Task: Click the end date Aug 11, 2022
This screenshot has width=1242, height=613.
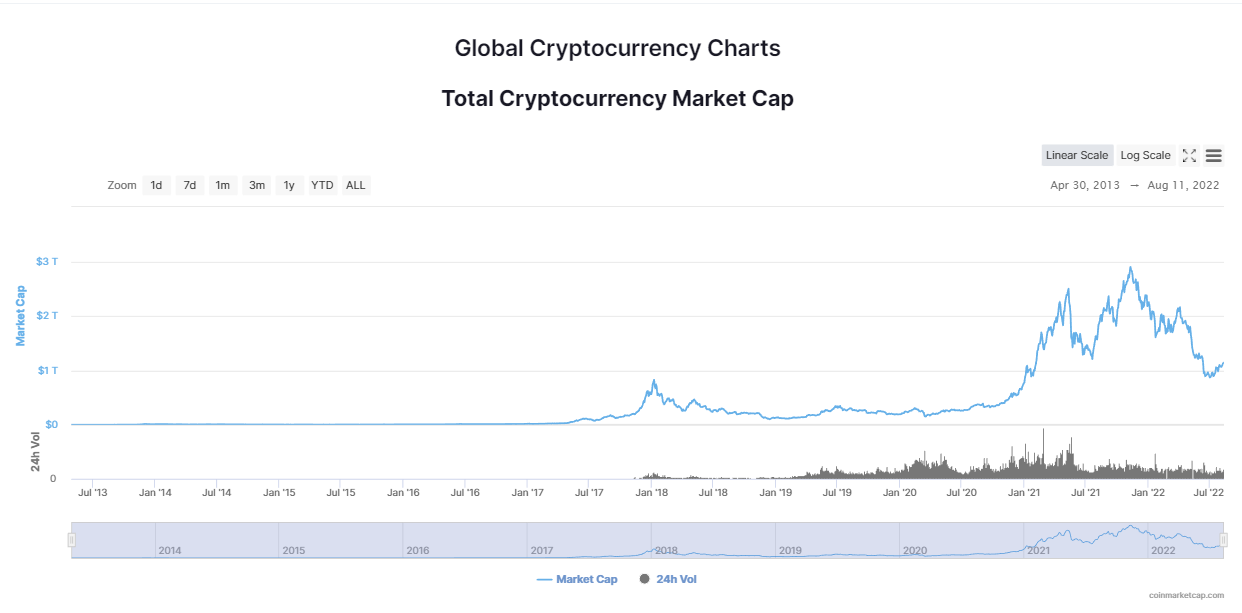Action: (x=1183, y=185)
